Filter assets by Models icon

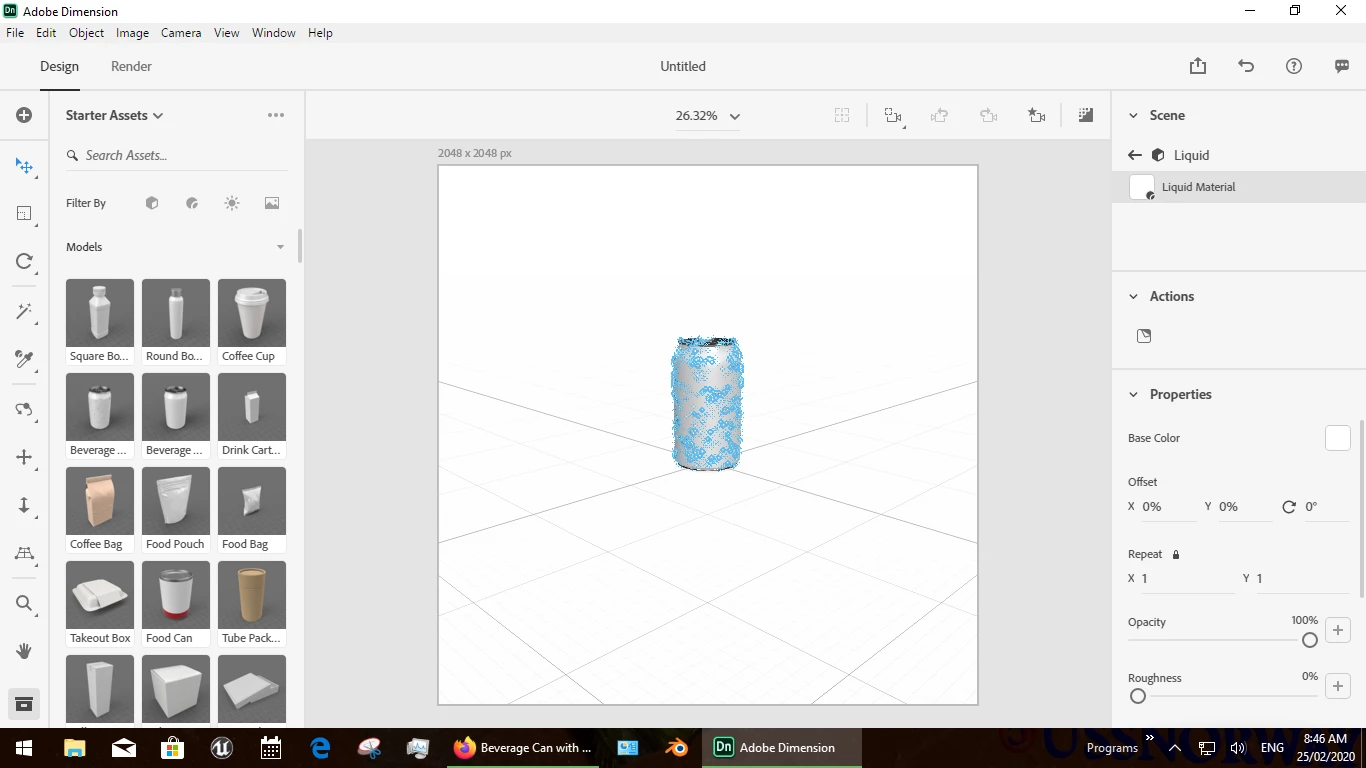[x=152, y=203]
